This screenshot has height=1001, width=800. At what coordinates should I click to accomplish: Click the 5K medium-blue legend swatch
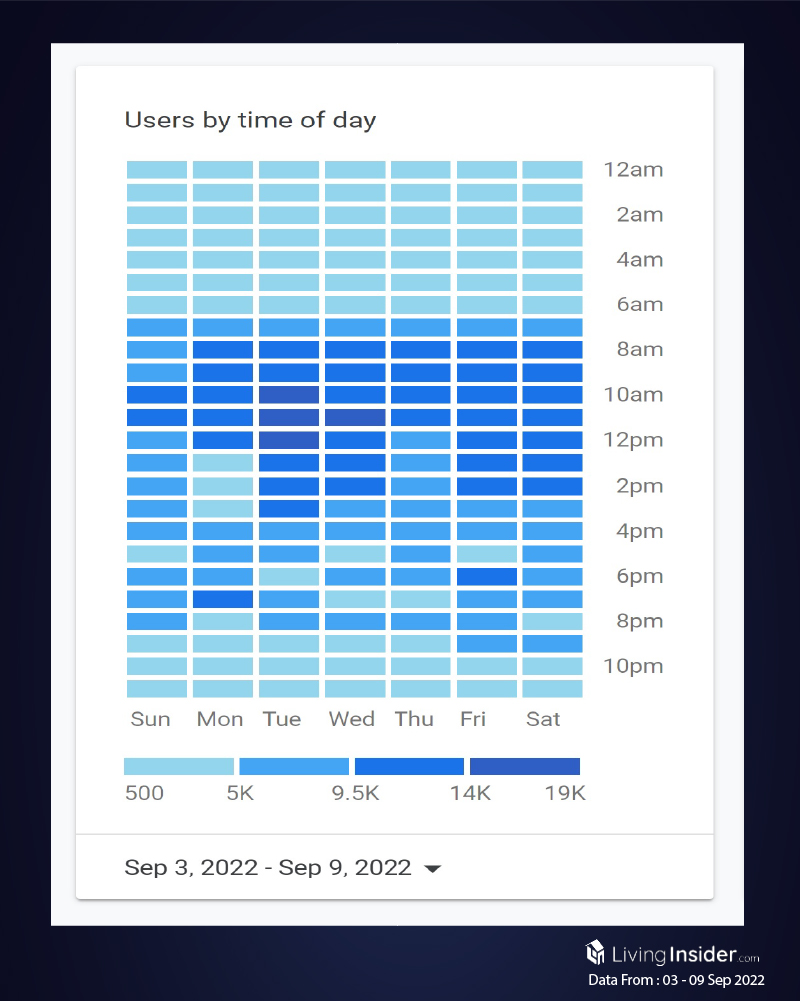294,766
